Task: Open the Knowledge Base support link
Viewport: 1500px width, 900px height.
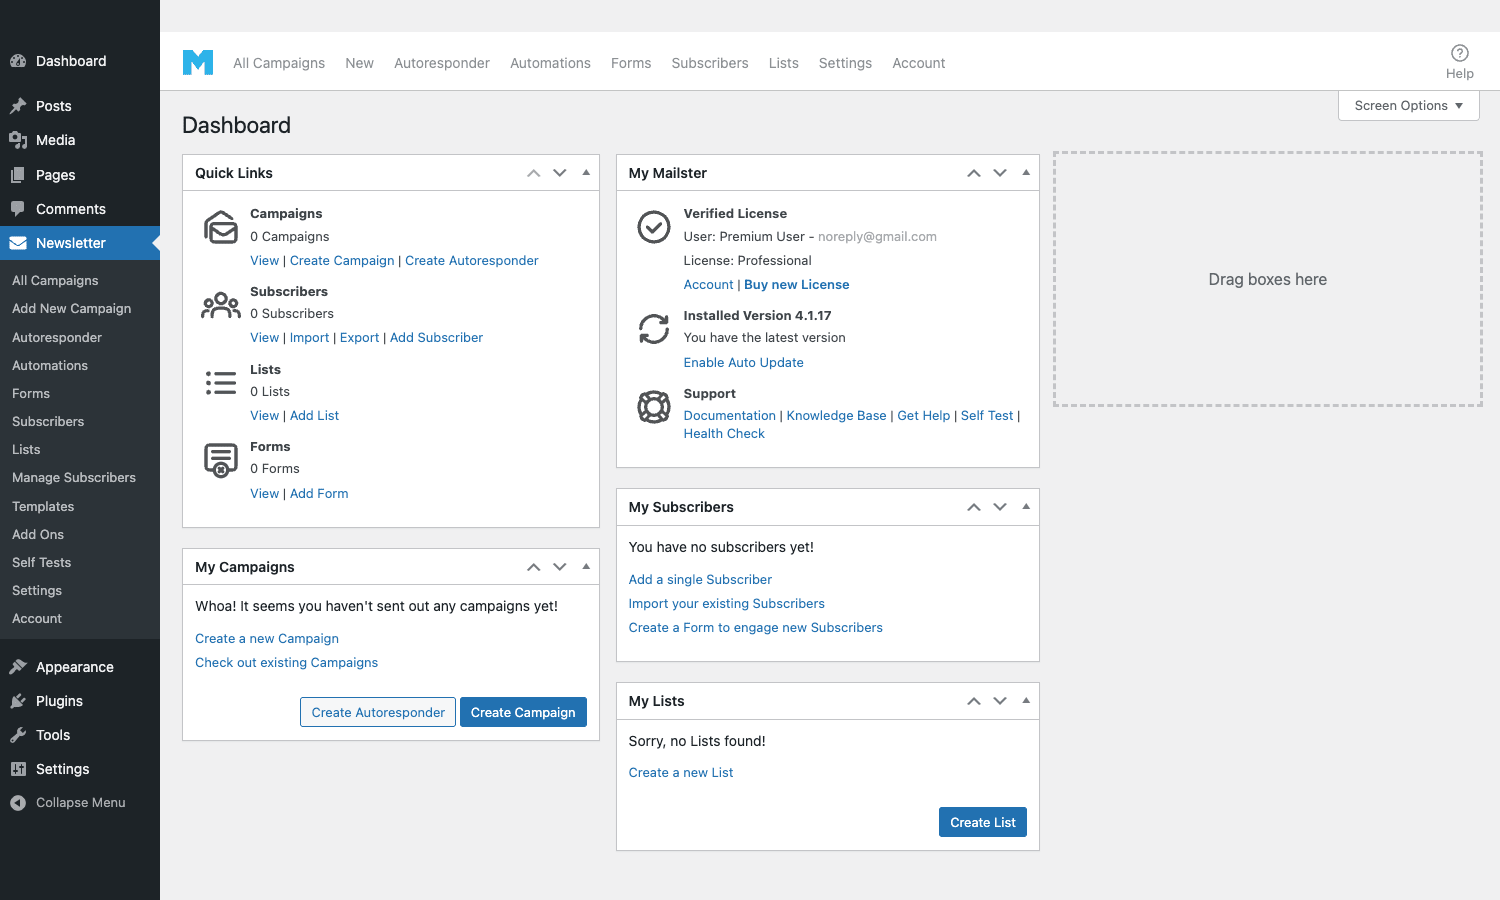Action: click(837, 416)
